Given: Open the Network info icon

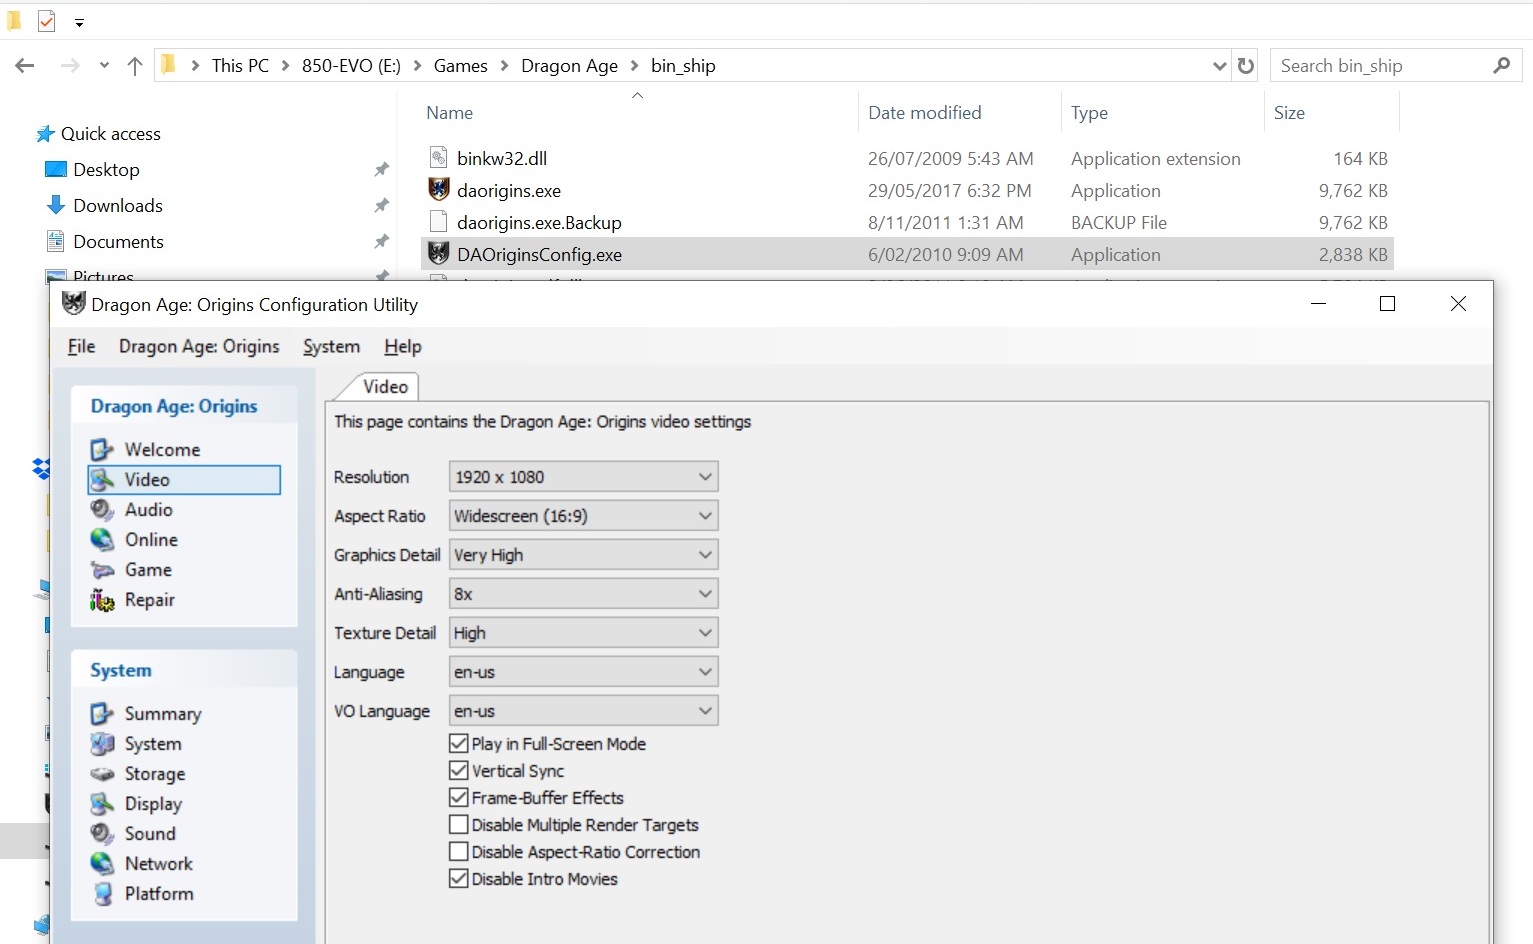Looking at the screenshot, I should pos(102,864).
